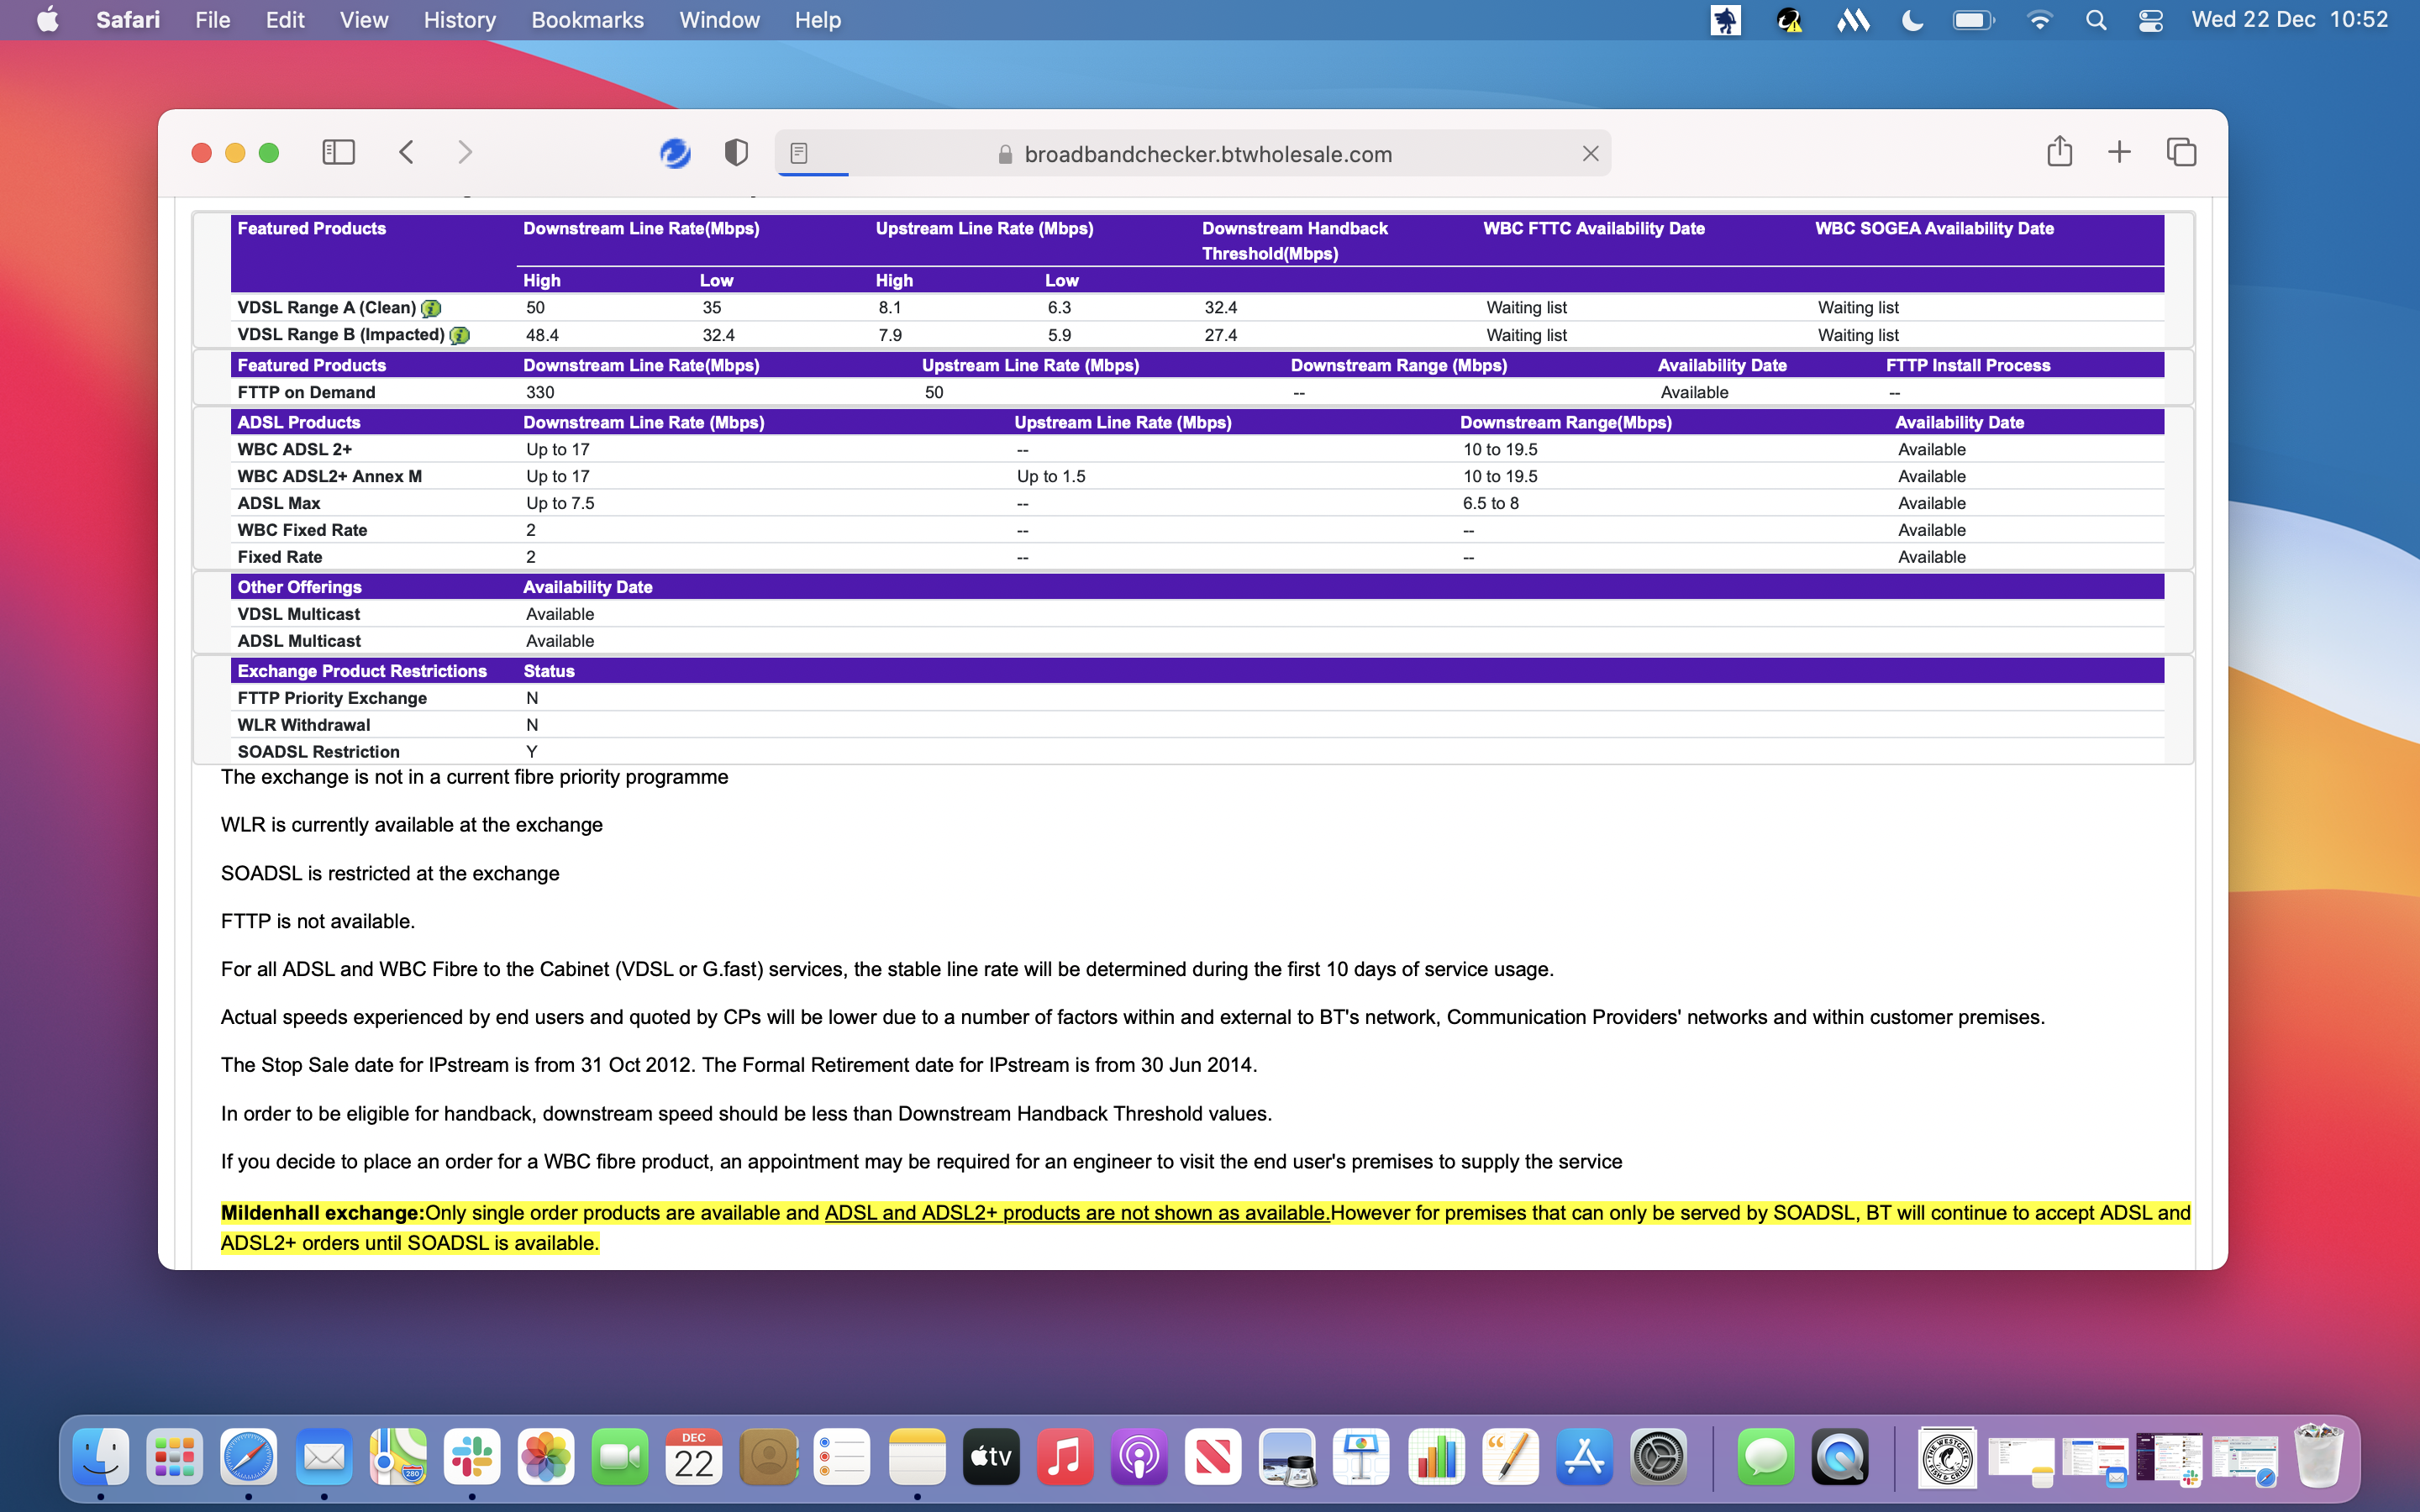Open Photos from the Dock

(546, 1456)
